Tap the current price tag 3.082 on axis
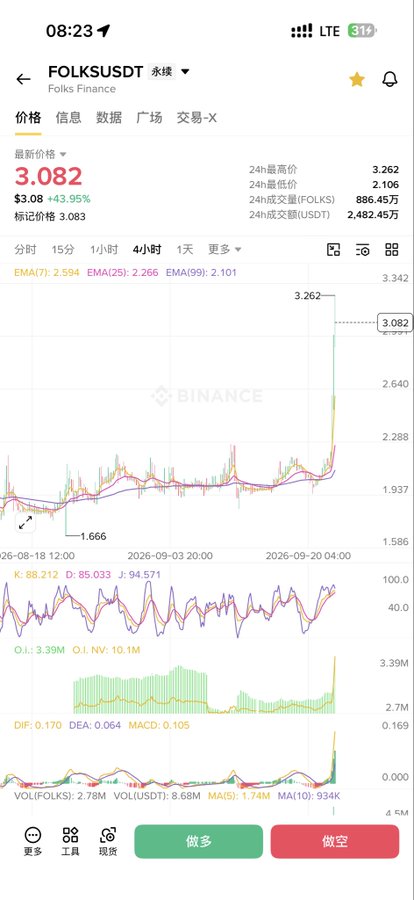This screenshot has height=900, width=414. point(394,323)
